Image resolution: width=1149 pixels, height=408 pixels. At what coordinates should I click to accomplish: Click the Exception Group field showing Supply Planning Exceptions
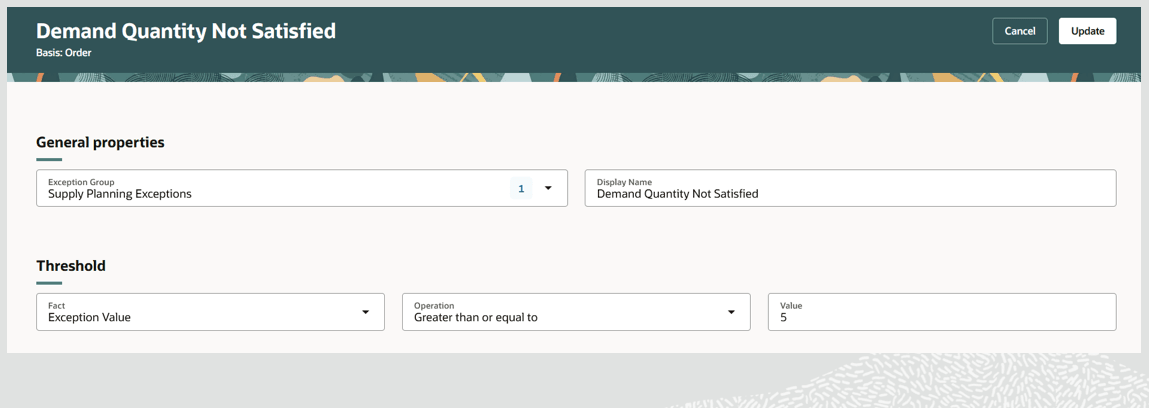pos(302,188)
